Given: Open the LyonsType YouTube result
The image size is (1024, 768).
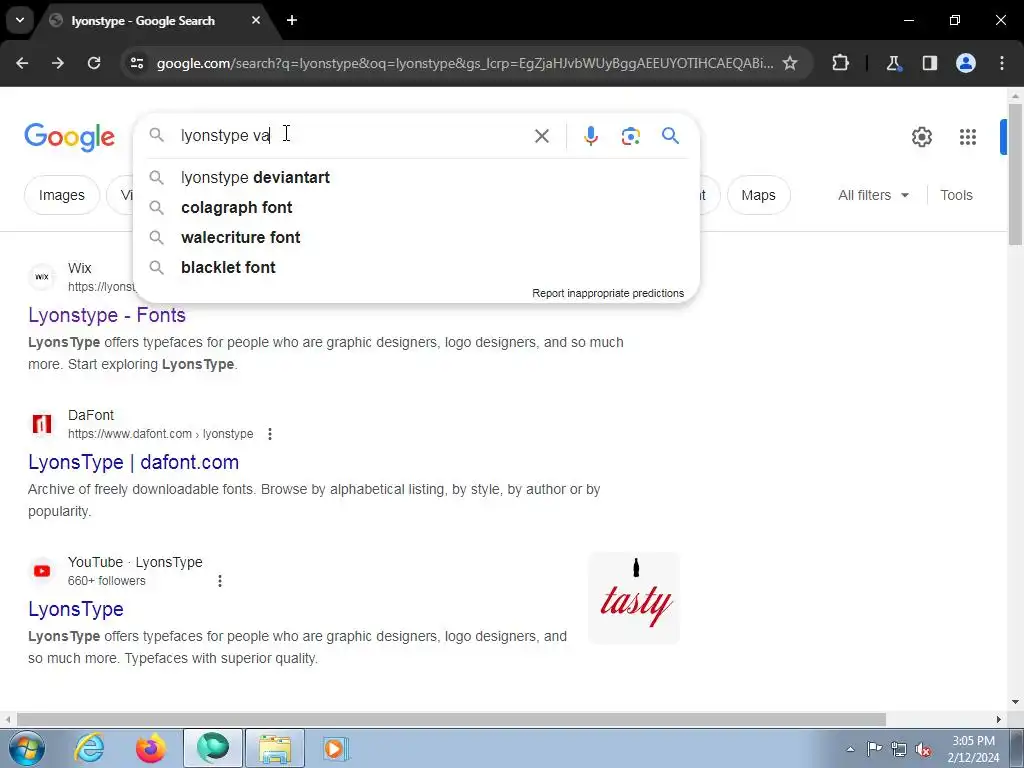Looking at the screenshot, I should coord(76,609).
